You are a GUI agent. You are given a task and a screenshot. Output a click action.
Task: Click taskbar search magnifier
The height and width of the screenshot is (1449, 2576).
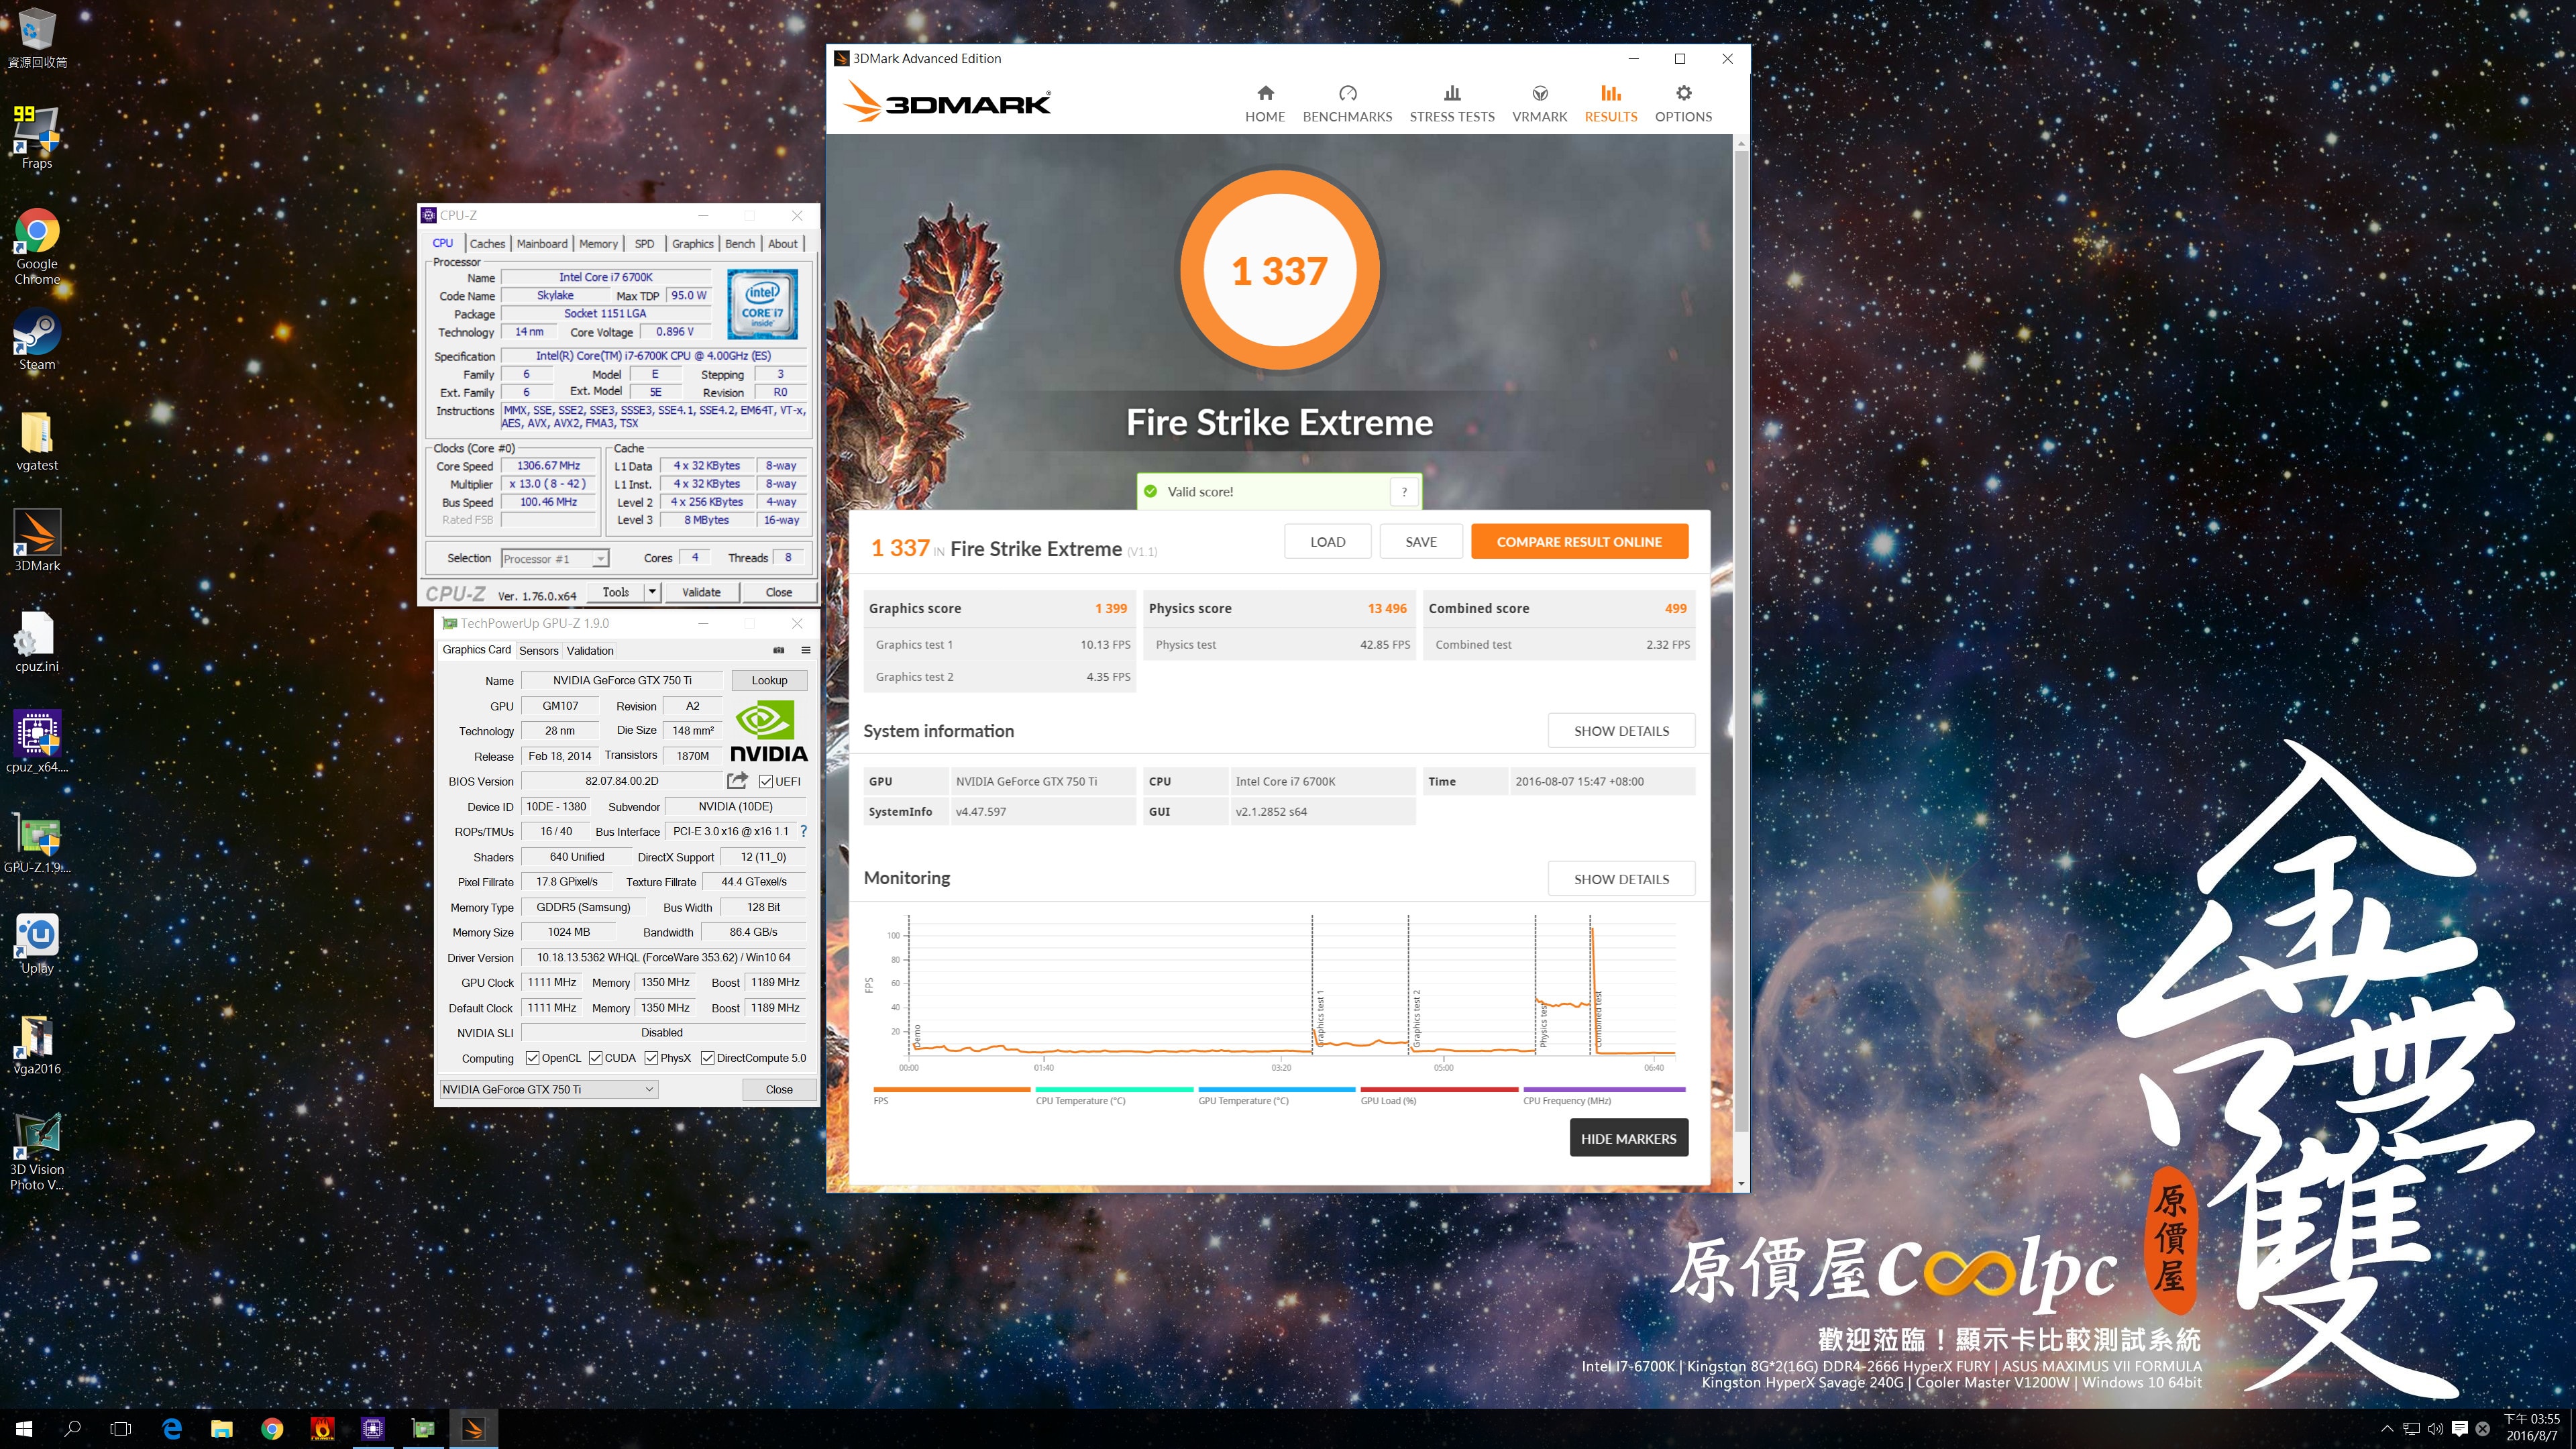pyautogui.click(x=72, y=1429)
